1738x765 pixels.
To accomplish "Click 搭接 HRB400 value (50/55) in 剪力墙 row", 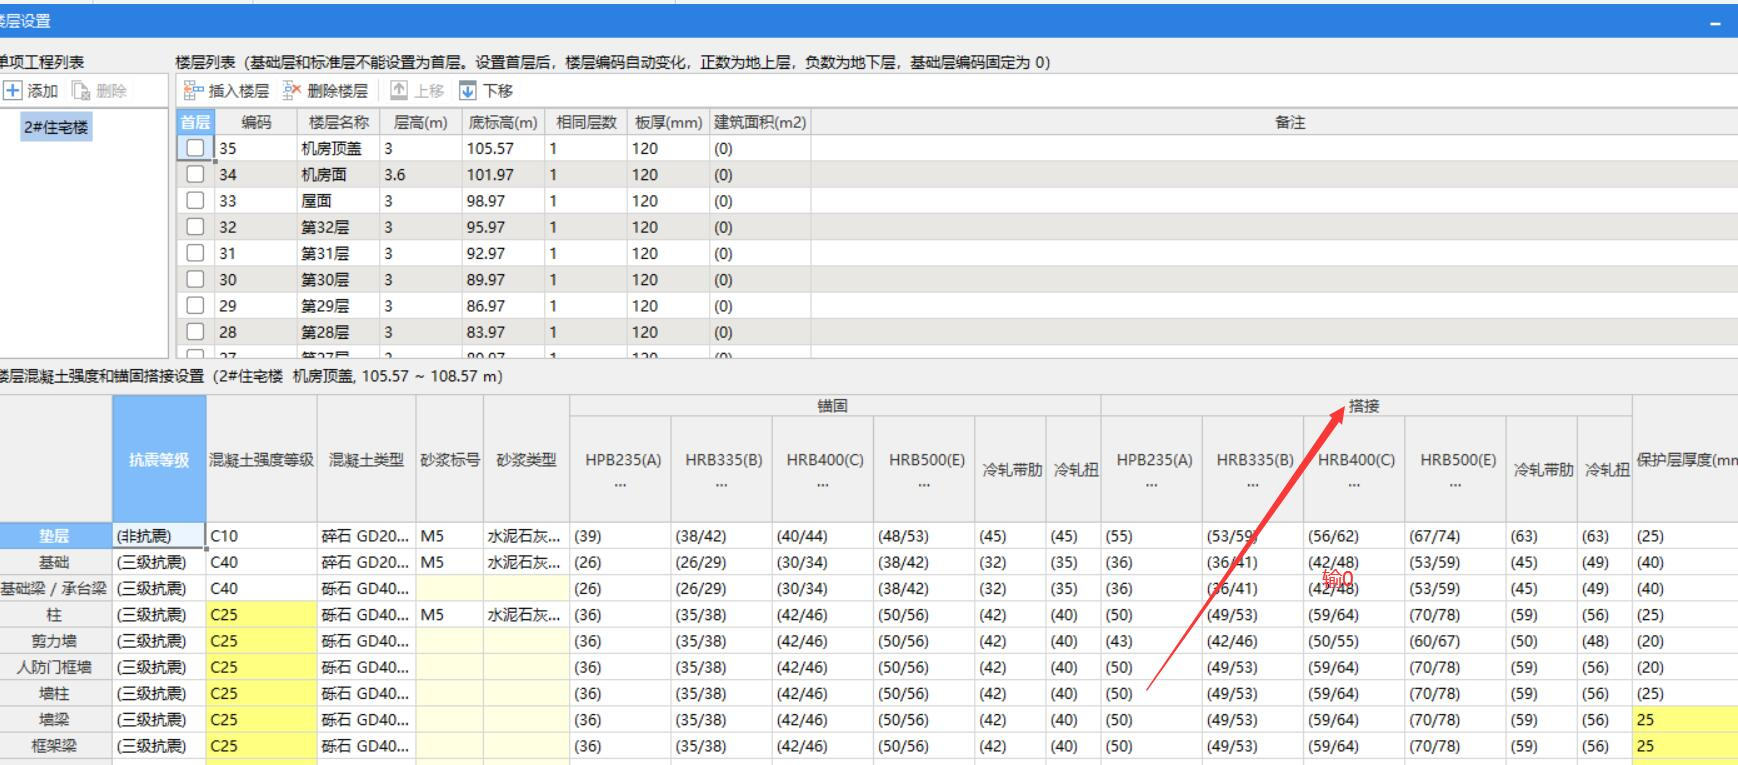I will click(1354, 641).
